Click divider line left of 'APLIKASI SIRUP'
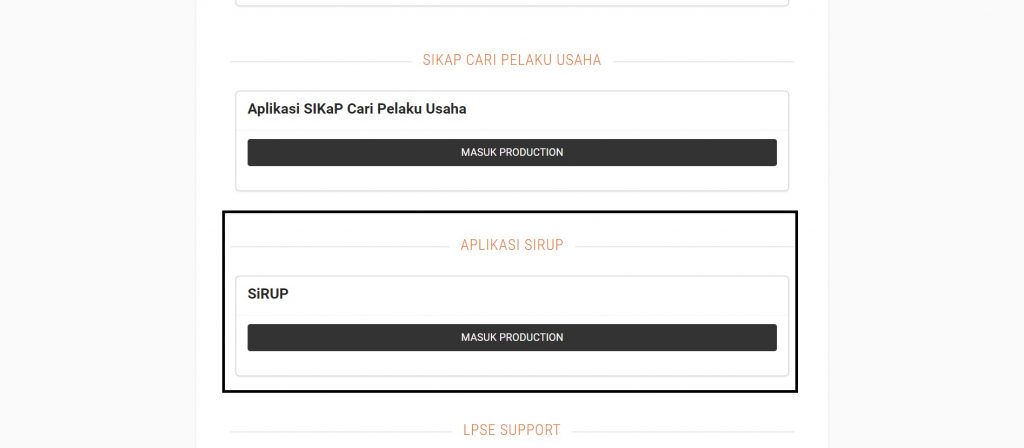The image size is (1024, 448). (340, 246)
